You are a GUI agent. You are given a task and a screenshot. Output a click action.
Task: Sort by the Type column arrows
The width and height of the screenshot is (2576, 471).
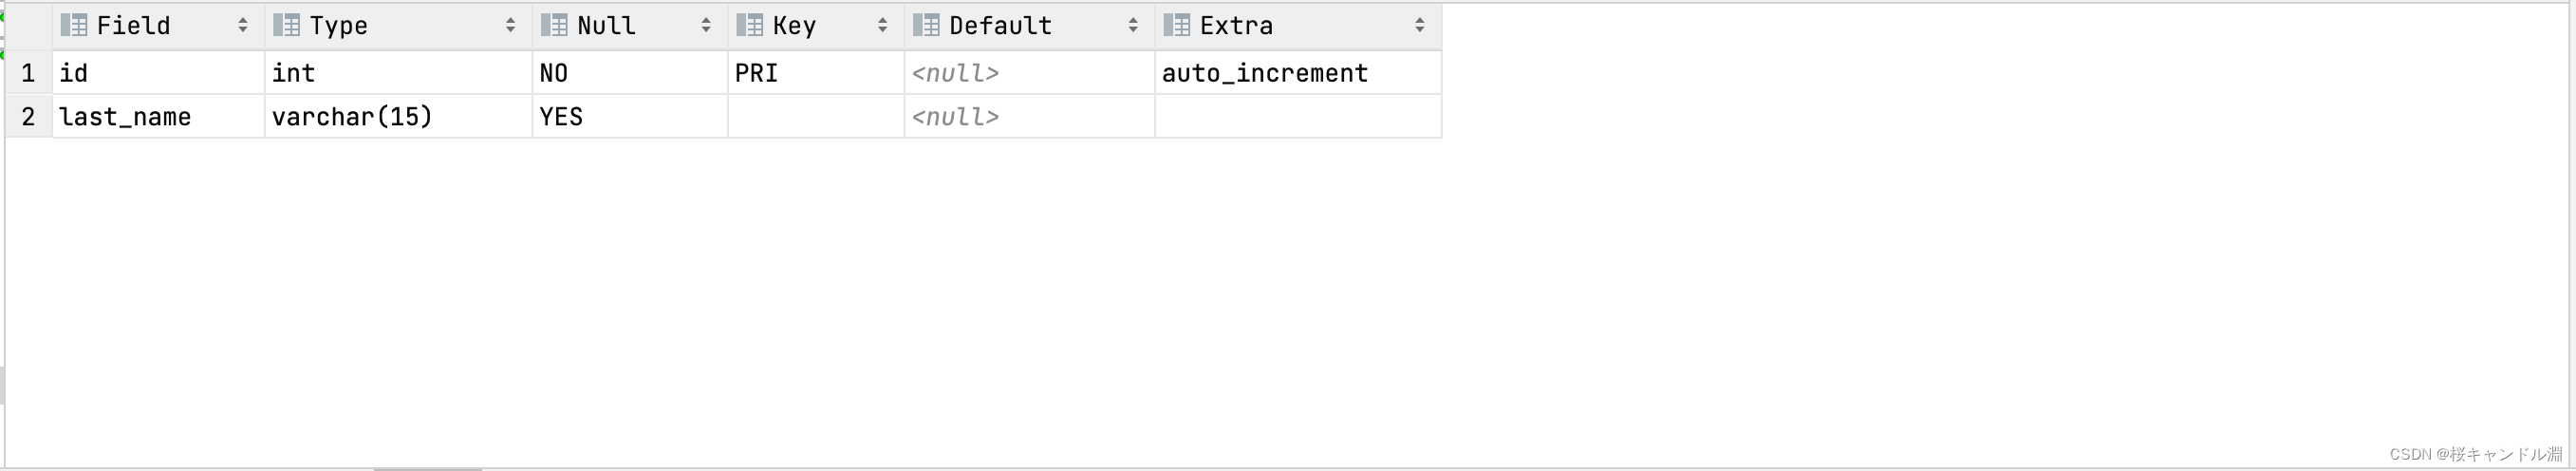click(x=511, y=25)
